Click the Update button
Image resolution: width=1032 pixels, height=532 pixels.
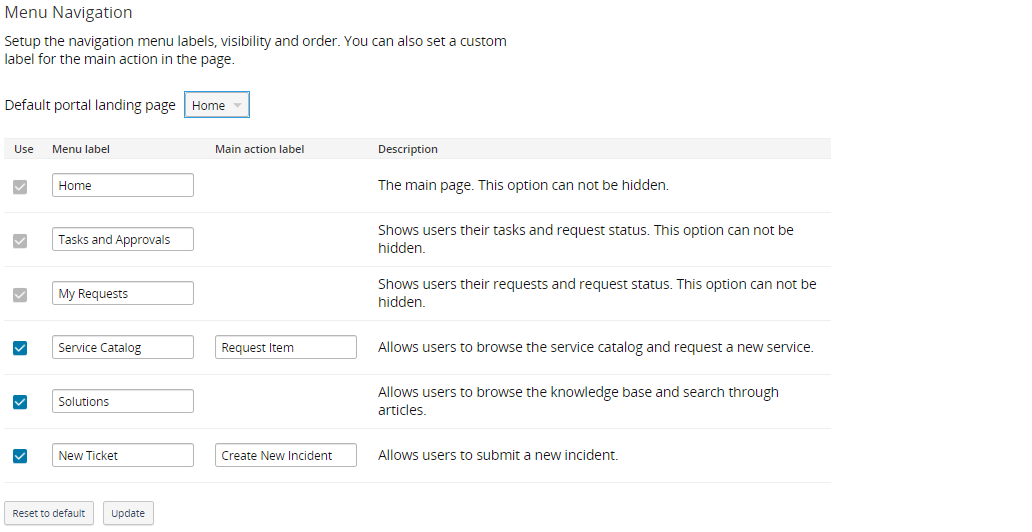128,513
